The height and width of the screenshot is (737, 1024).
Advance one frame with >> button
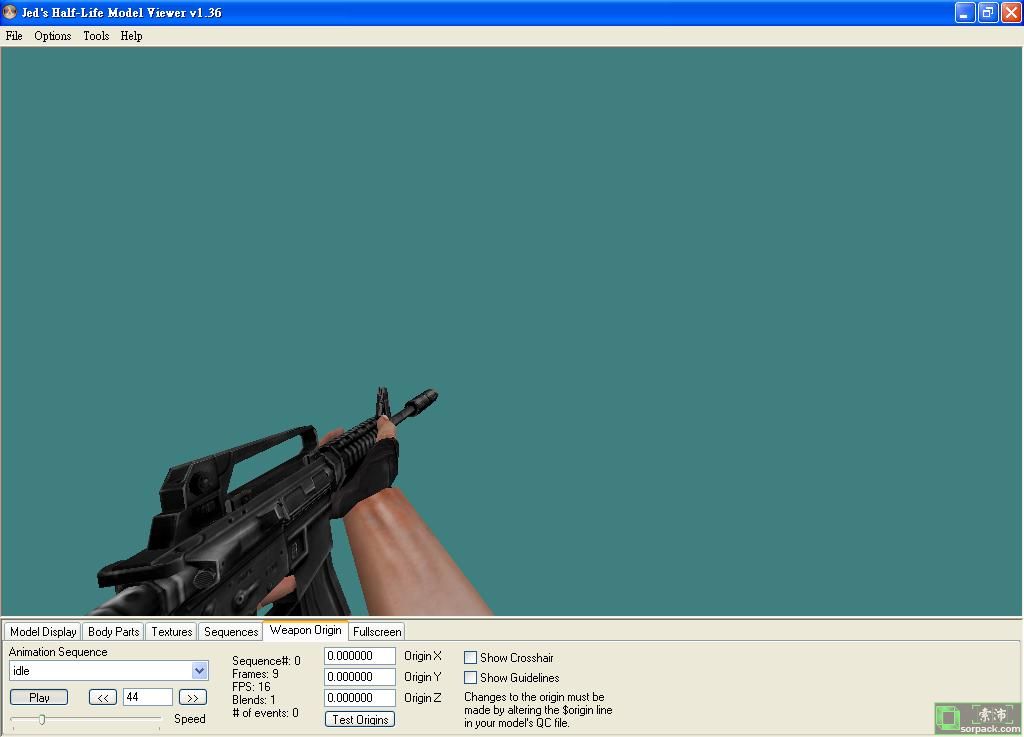point(192,697)
